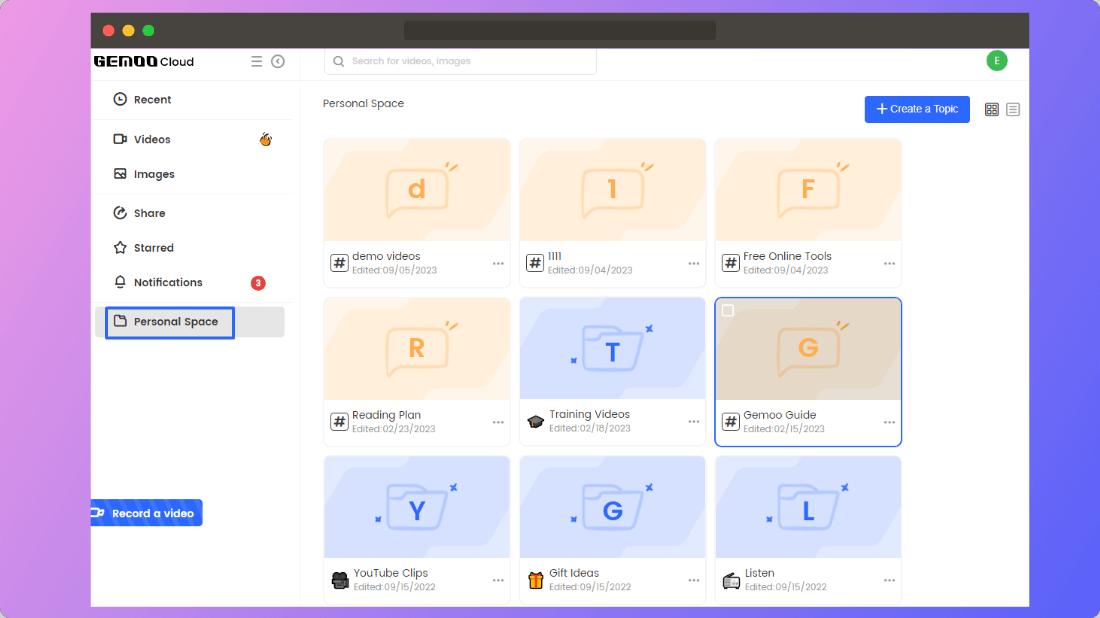Open more options for Free Online Tools
This screenshot has height=618, width=1100.
[889, 264]
